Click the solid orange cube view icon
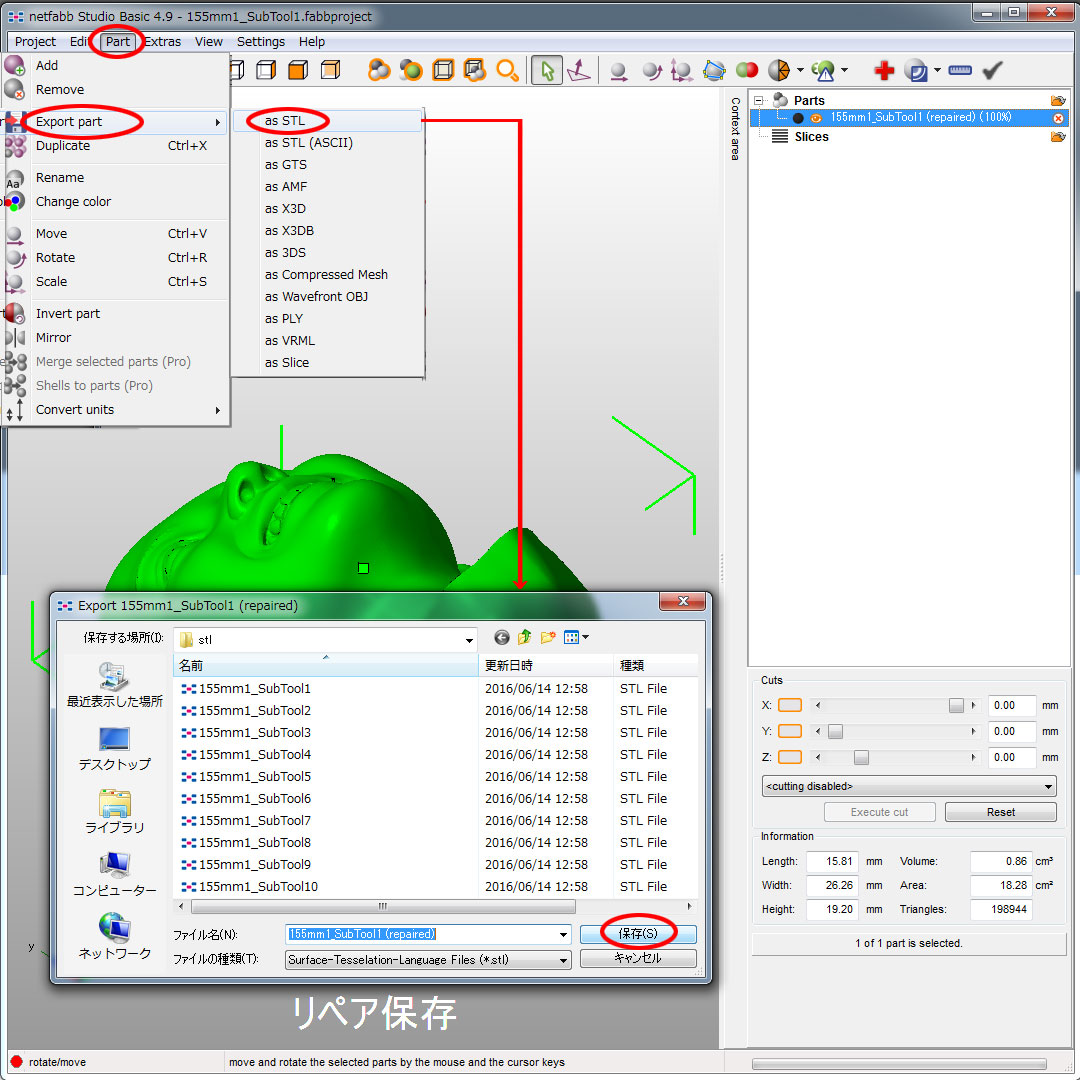This screenshot has height=1080, width=1080. (x=298, y=70)
